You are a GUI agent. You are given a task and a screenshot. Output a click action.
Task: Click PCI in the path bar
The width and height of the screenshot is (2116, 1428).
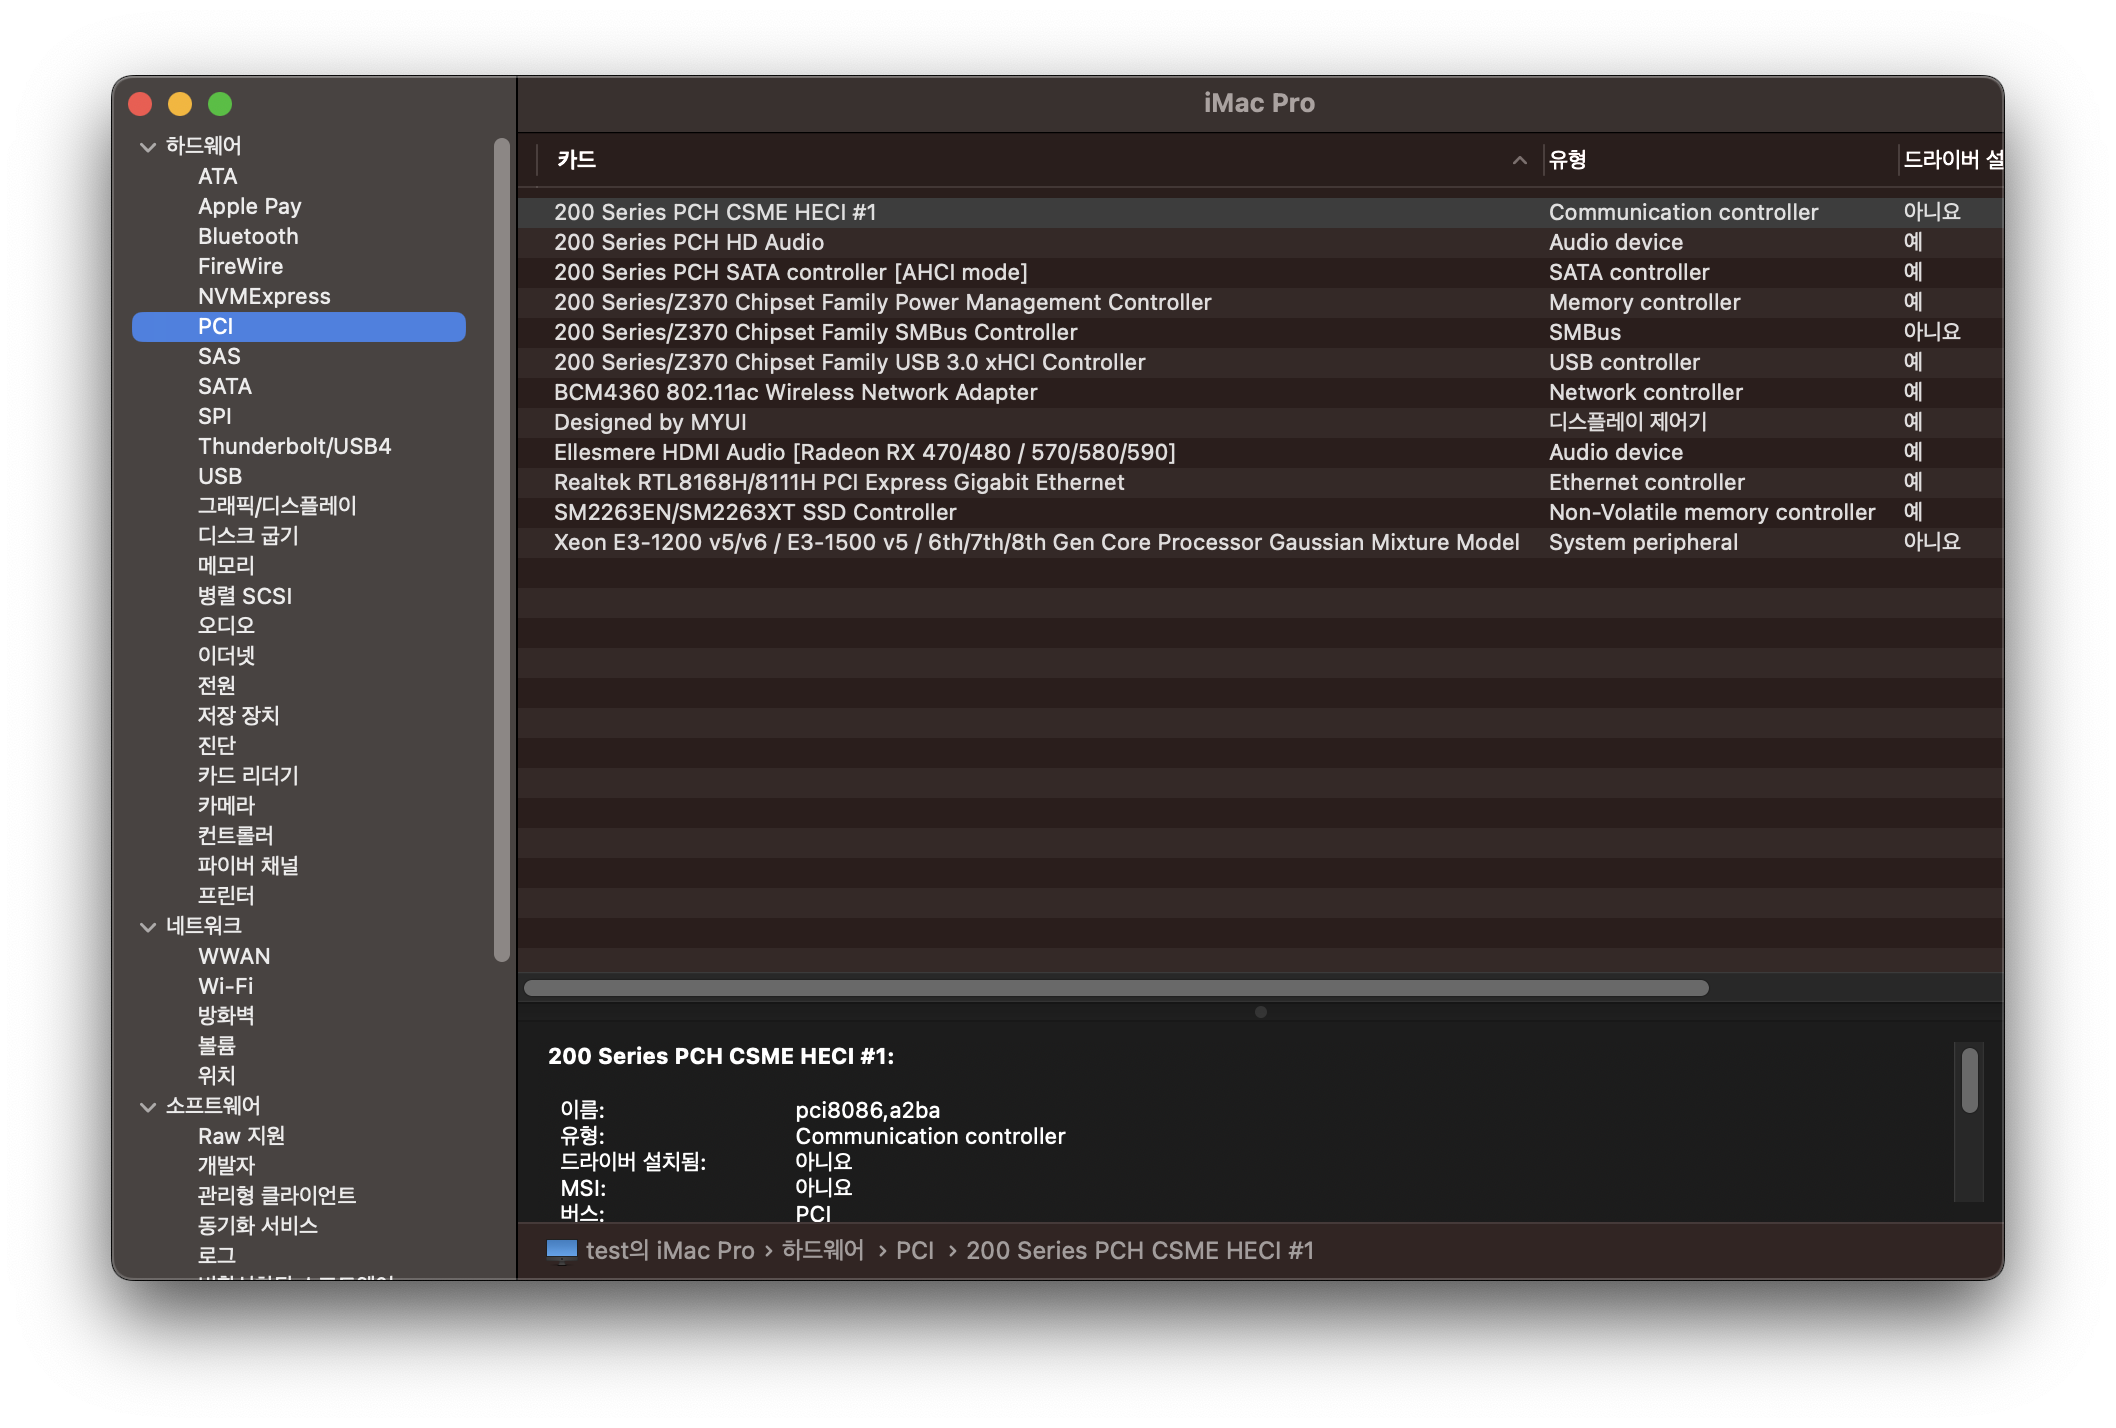click(x=915, y=1251)
